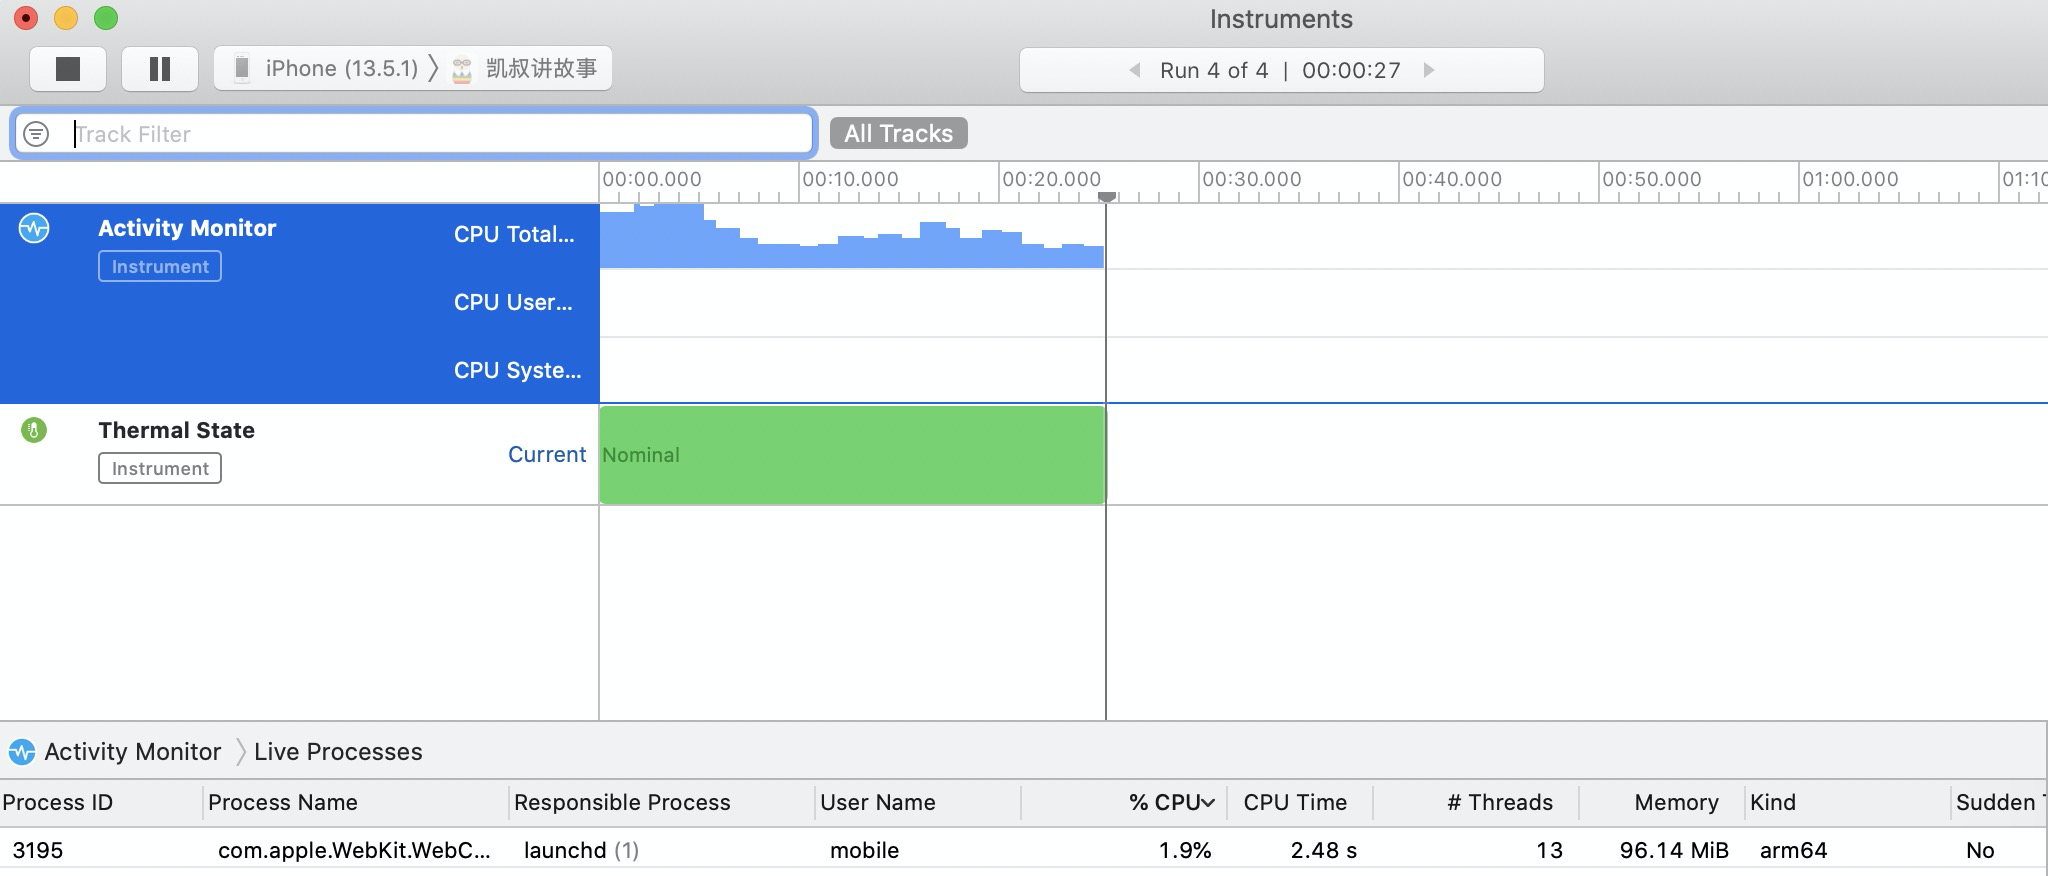Viewport: 2048px width, 876px height.
Task: Click the green Nominal thermal state bar
Action: [x=853, y=455]
